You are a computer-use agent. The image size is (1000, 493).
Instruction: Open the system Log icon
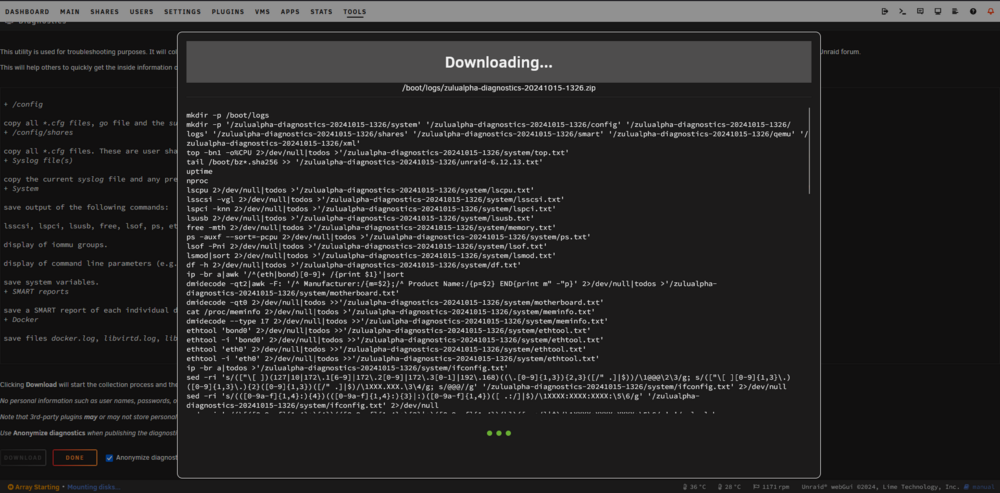click(x=955, y=11)
